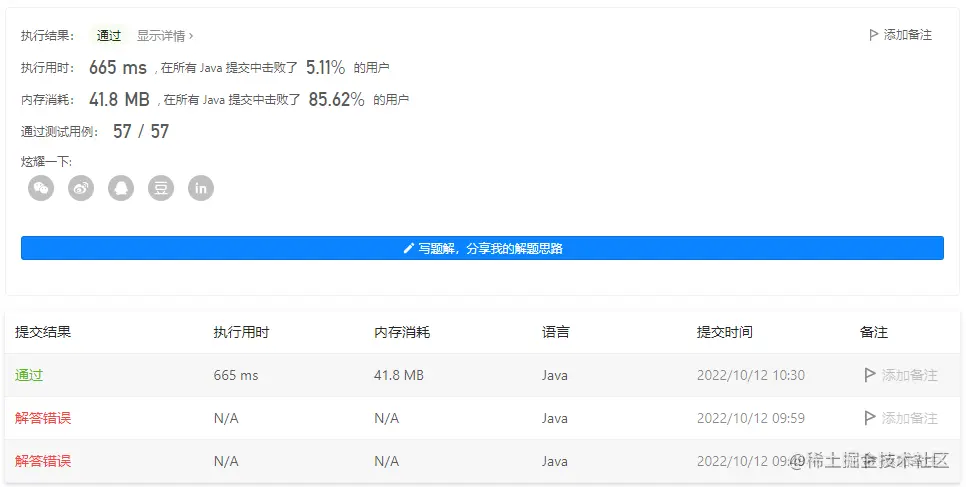Click 2022/10/12 10:30 timestamp
The width and height of the screenshot is (966, 487).
tap(751, 375)
